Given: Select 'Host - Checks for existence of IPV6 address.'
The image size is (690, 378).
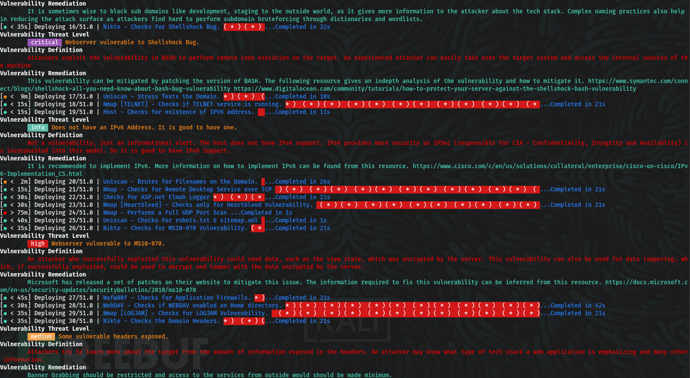Looking at the screenshot, I should (178, 112).
